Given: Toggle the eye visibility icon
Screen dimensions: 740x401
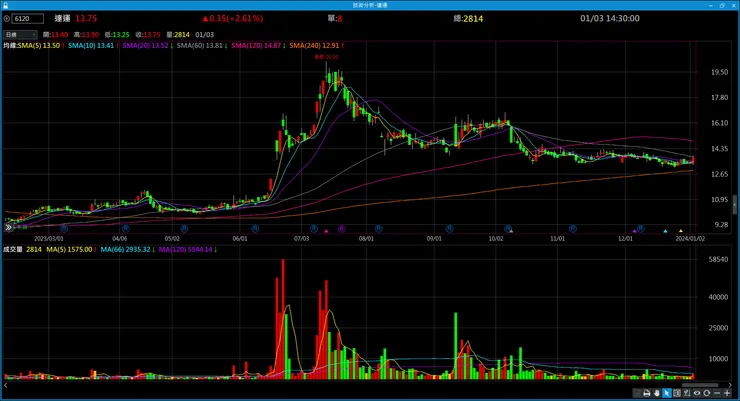Looking at the screenshot, I should 697,393.
